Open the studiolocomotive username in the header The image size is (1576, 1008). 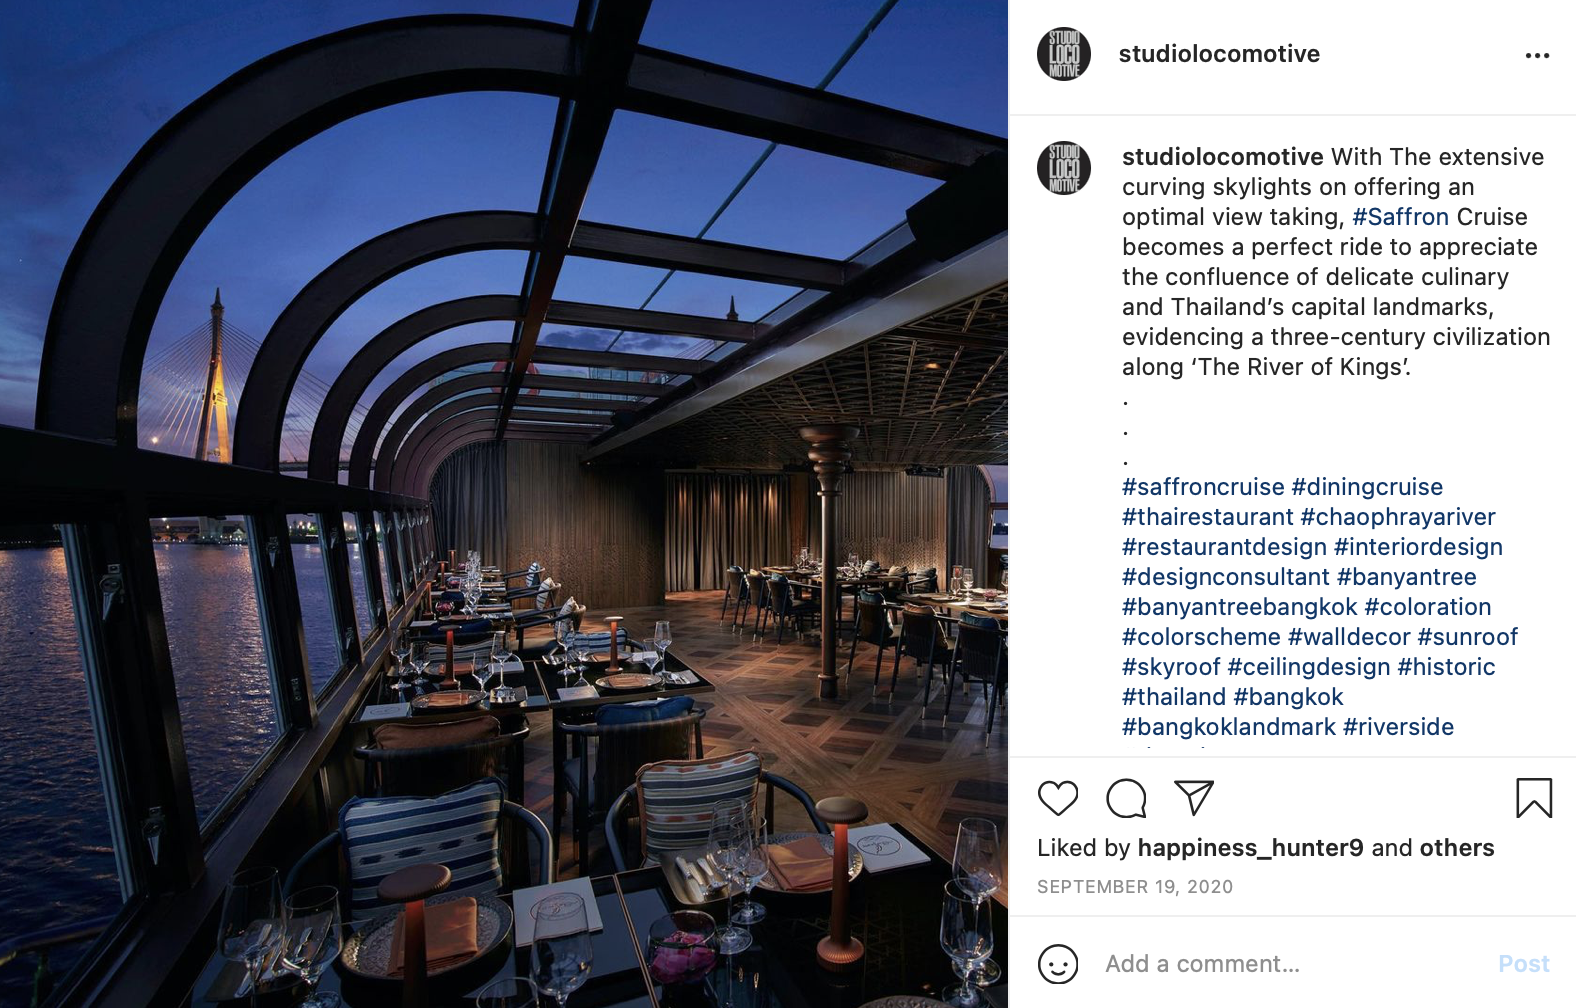pos(1219,54)
